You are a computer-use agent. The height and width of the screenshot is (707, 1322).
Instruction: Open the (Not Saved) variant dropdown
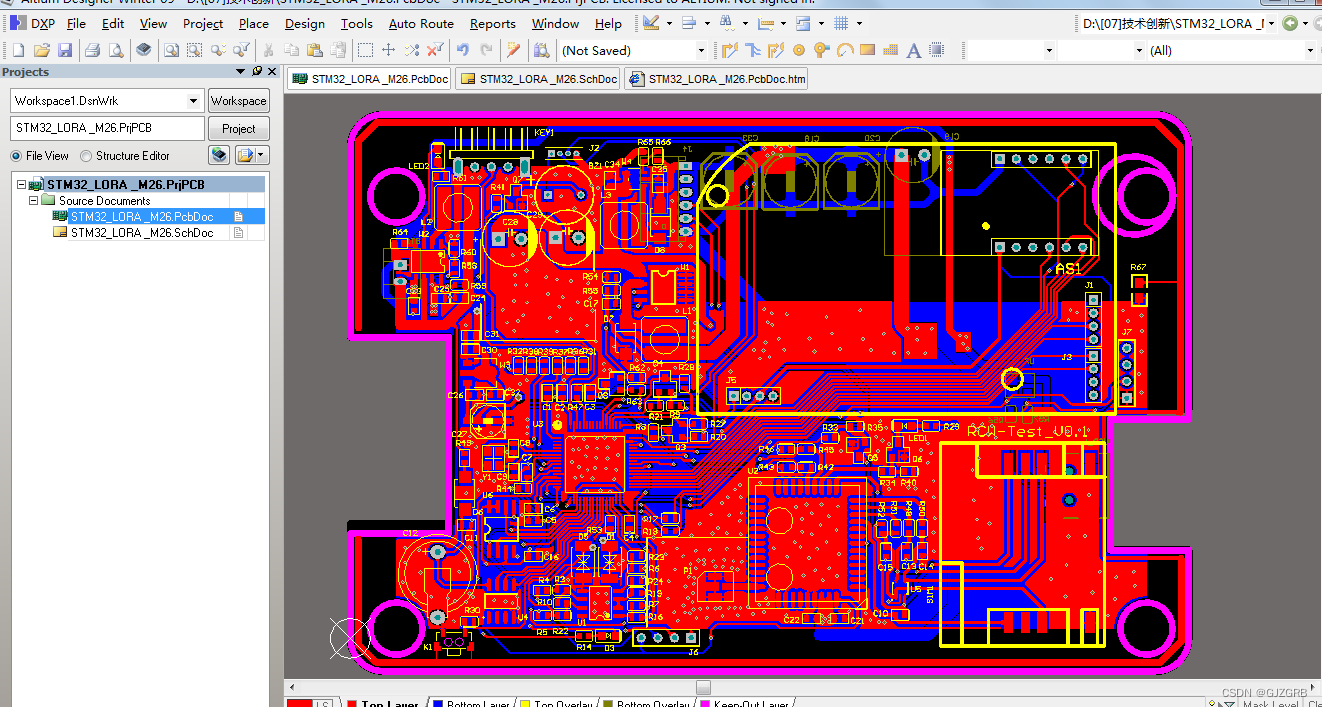click(703, 49)
